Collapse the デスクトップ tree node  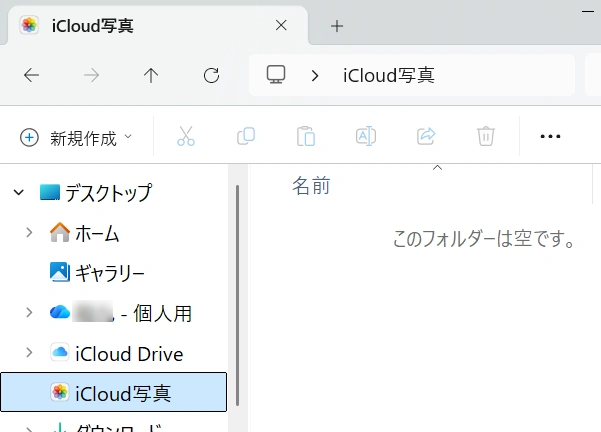coord(18,192)
